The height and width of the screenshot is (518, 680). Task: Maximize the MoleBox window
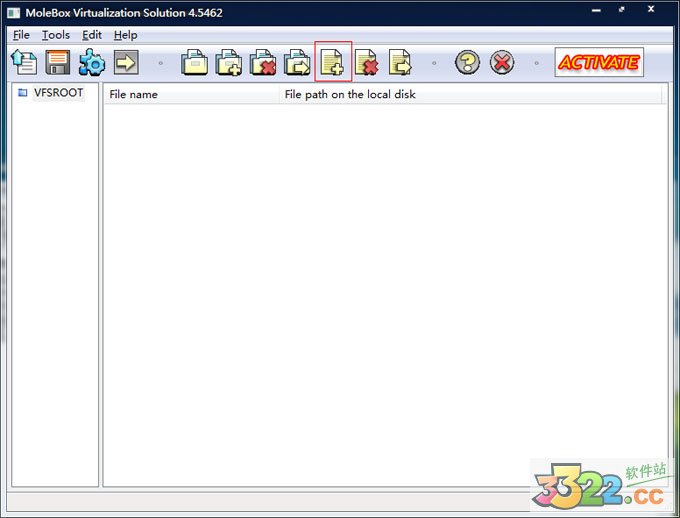click(x=622, y=10)
